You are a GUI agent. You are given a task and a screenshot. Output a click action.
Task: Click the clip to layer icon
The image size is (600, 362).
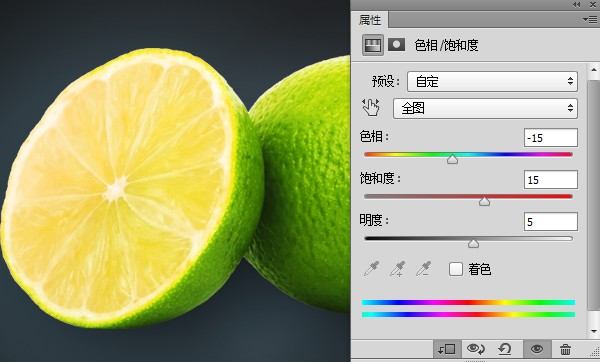click(x=446, y=349)
